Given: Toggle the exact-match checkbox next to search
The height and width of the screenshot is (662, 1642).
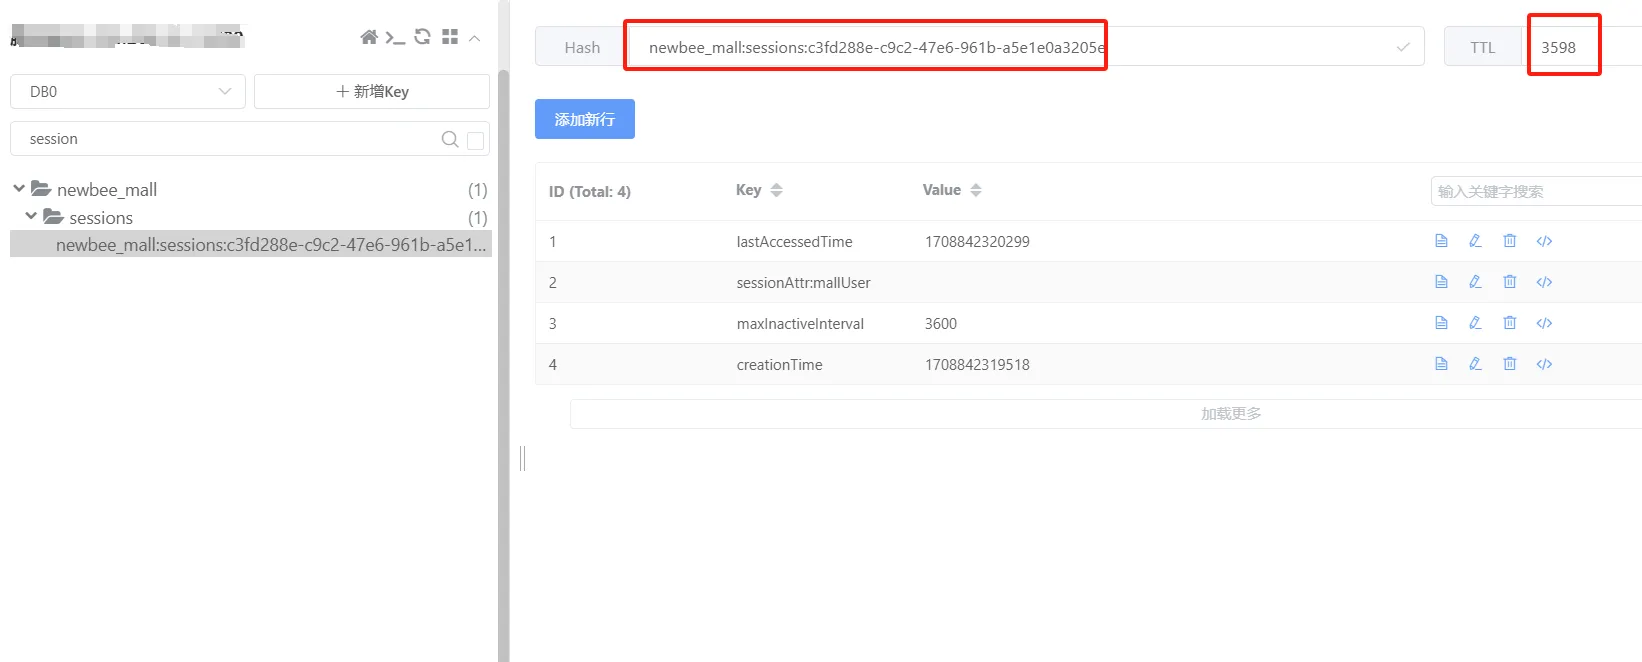Looking at the screenshot, I should (476, 140).
